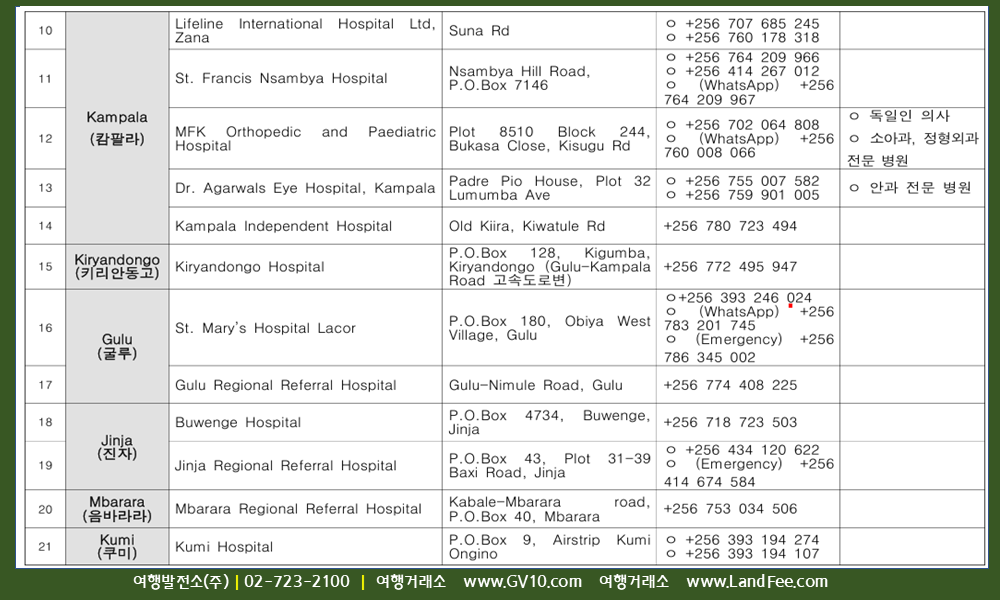Click the phone number 02-723-2100
Viewport: 1000px width, 600px height.
[x=297, y=582]
